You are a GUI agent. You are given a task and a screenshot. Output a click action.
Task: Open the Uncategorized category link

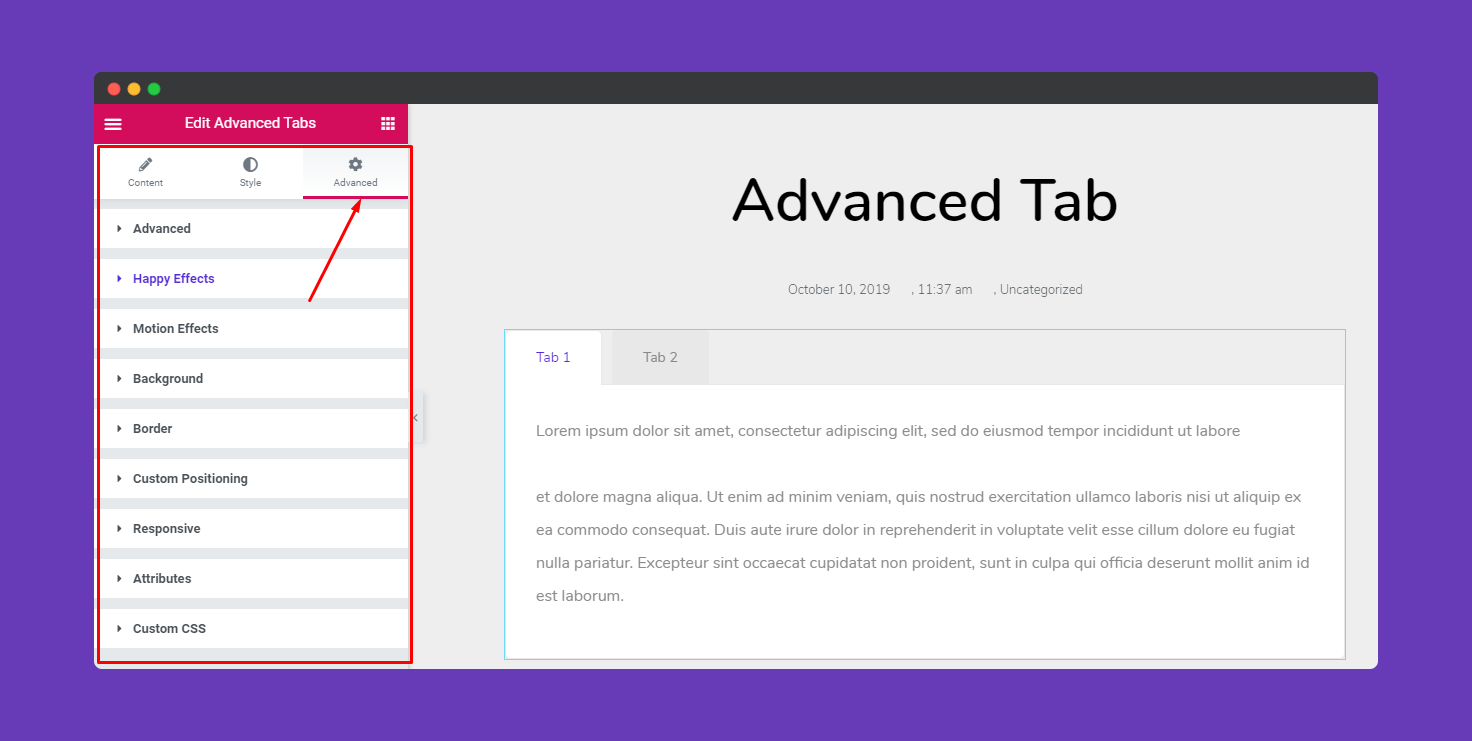[1041, 290]
